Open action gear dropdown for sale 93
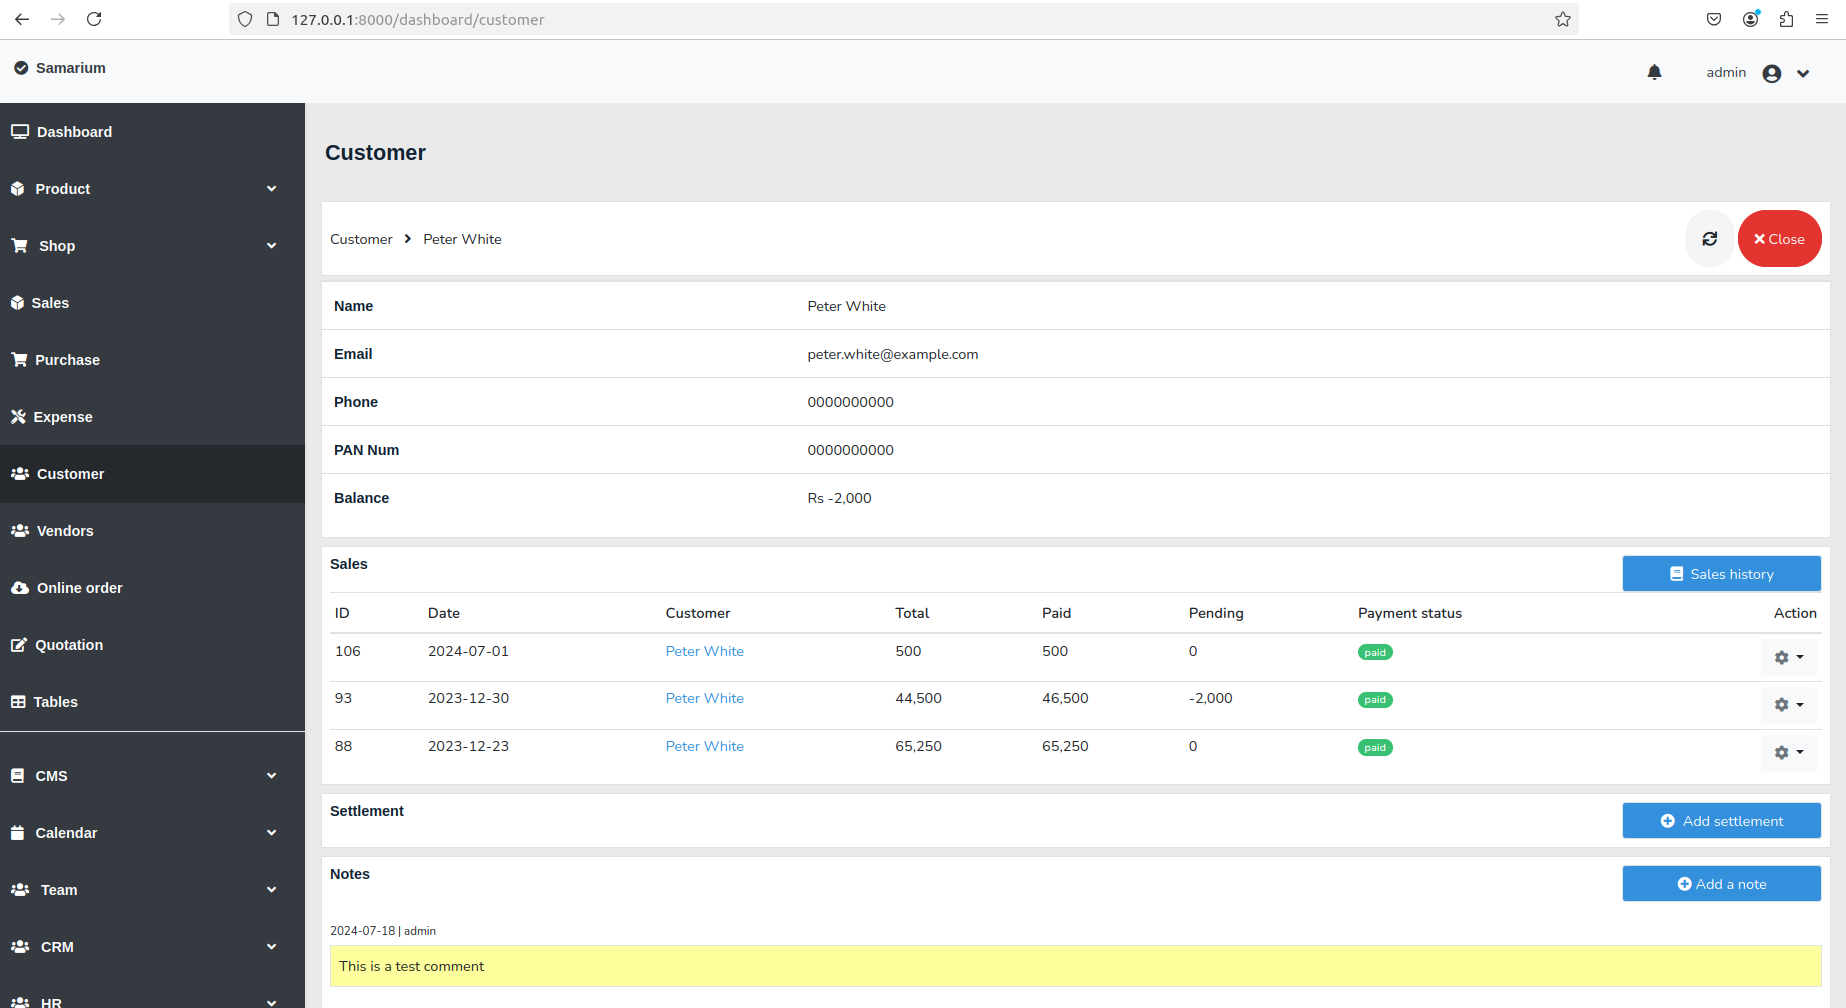The height and width of the screenshot is (1008, 1846). point(1789,705)
